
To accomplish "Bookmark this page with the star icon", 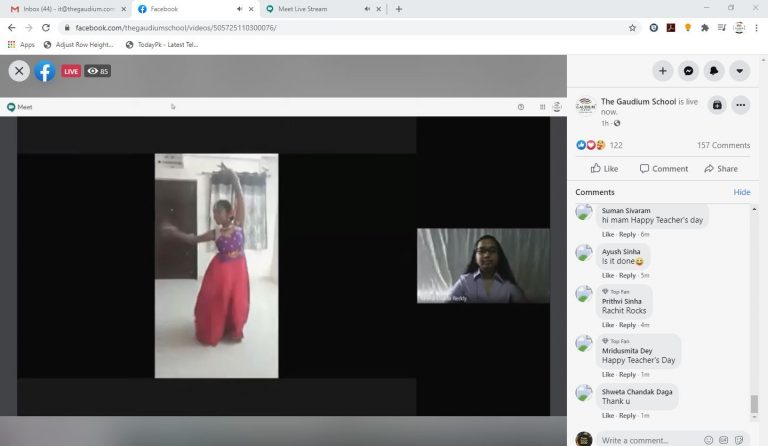I will point(632,28).
